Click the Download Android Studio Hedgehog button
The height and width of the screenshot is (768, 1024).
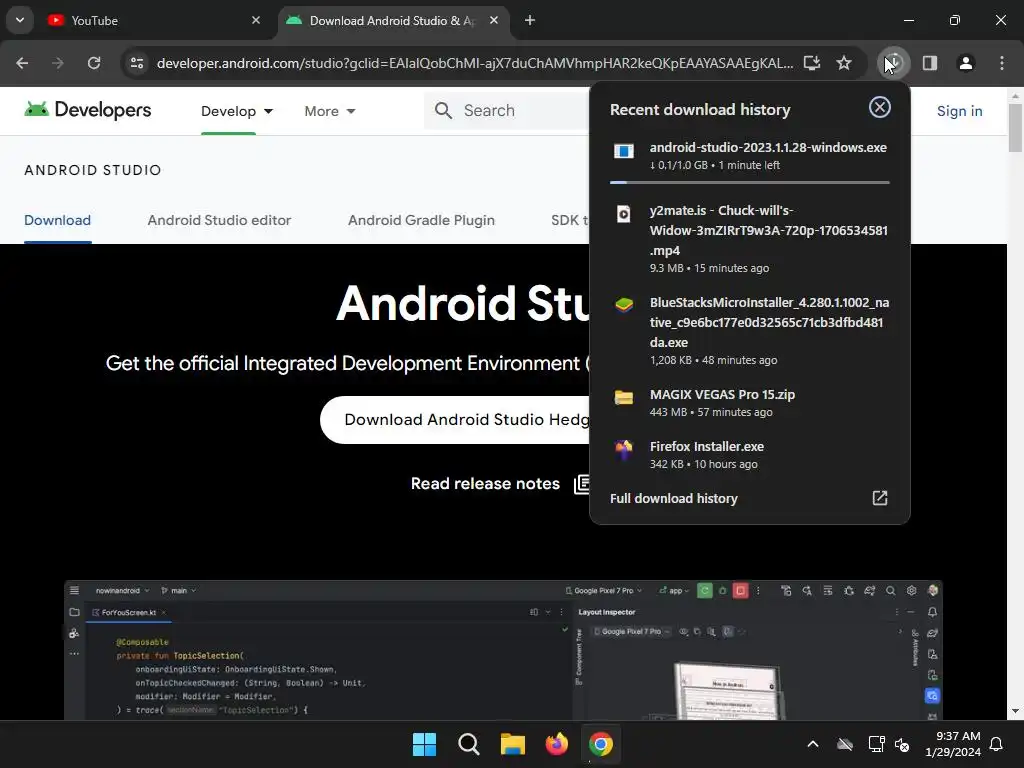pos(455,420)
